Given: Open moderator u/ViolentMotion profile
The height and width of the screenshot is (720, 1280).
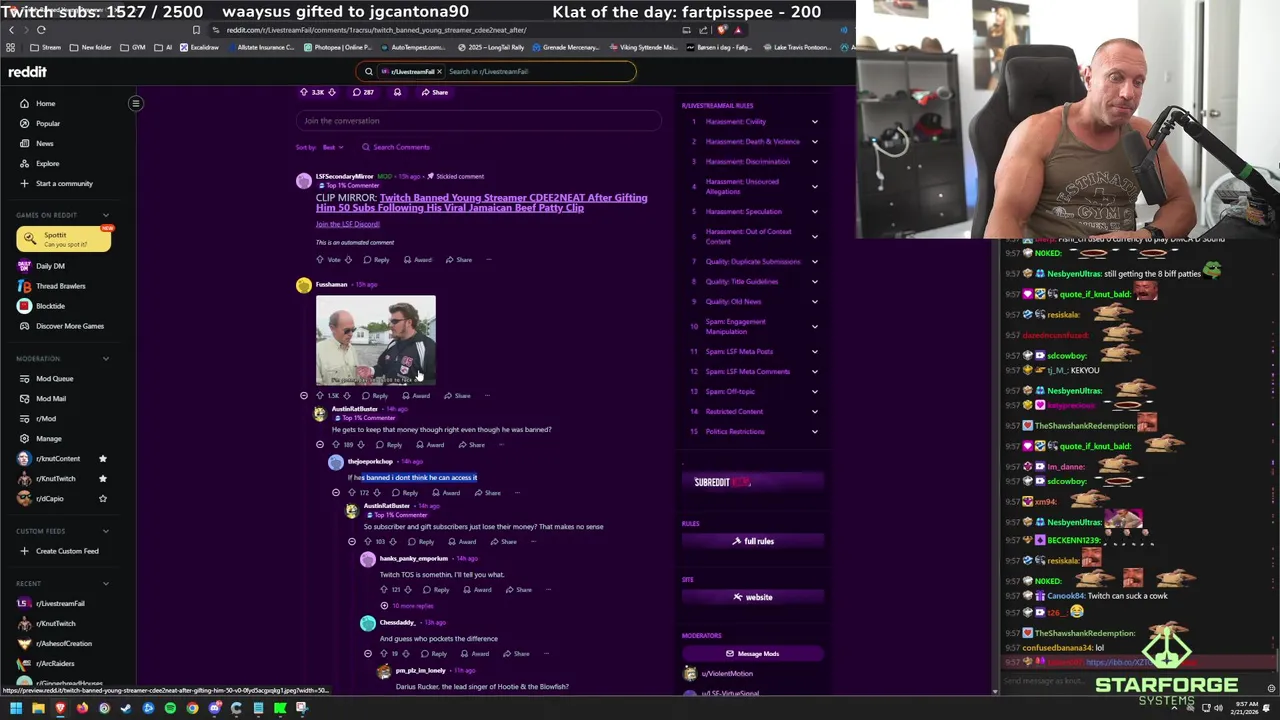Looking at the screenshot, I should tap(726, 674).
